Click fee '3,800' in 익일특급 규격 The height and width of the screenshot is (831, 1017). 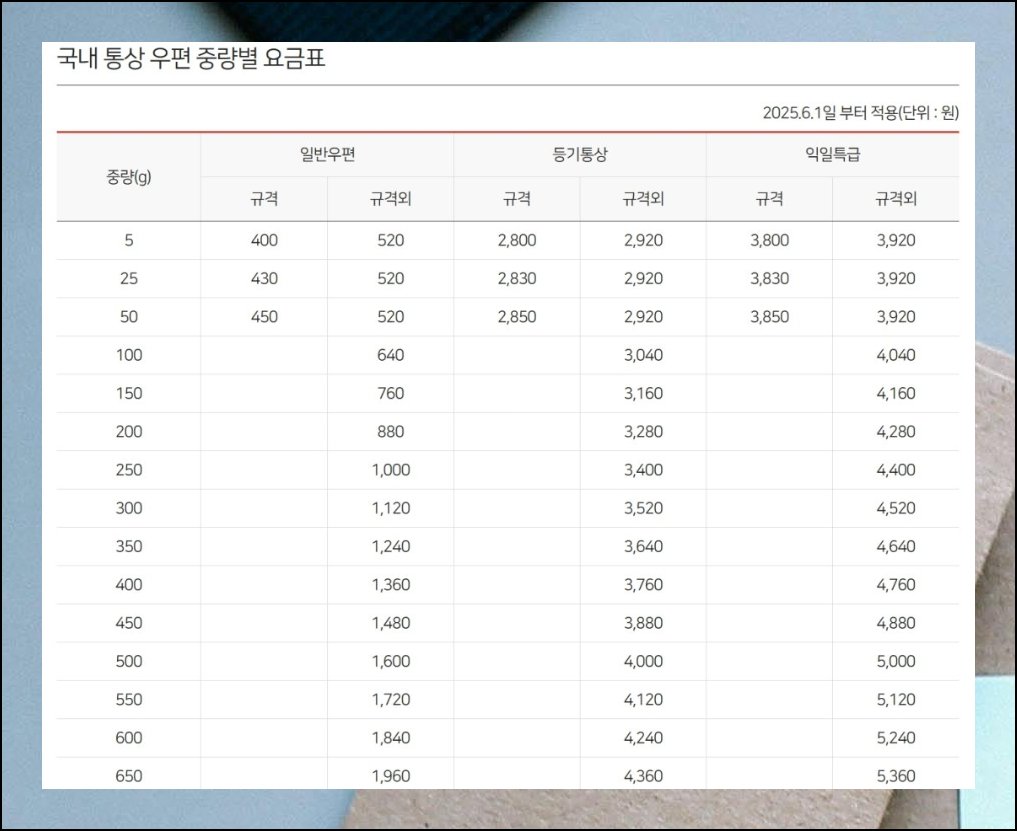tap(770, 240)
